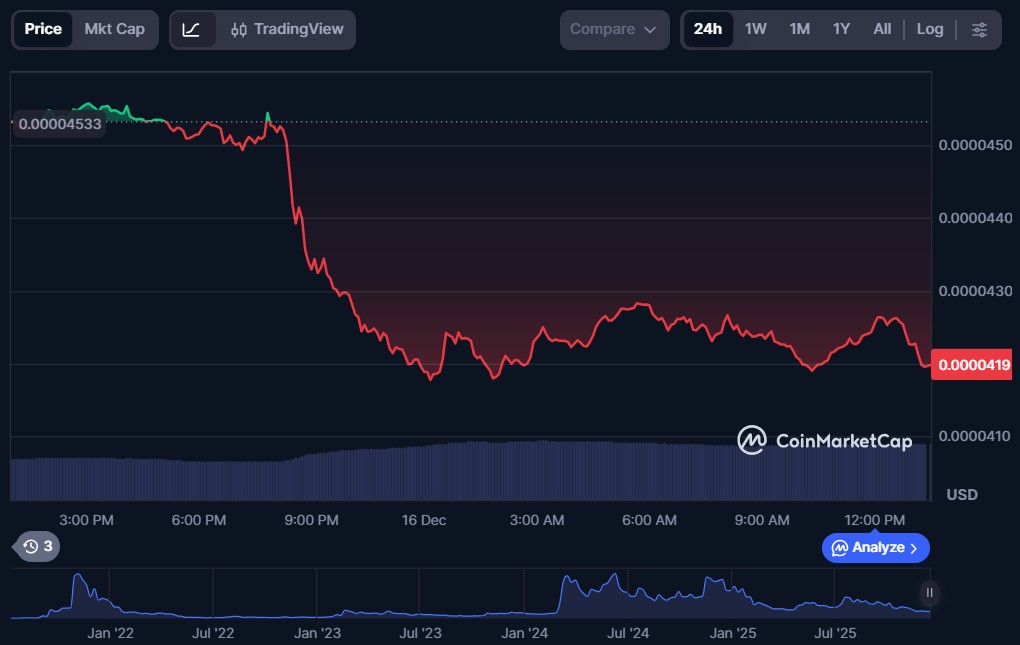
Task: Choose the 1M time range
Action: pos(799,29)
